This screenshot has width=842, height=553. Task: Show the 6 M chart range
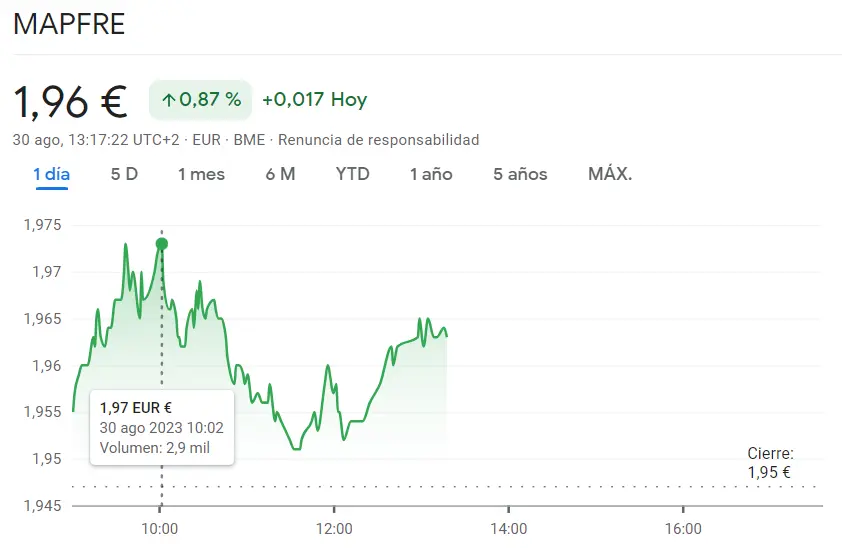click(x=280, y=174)
